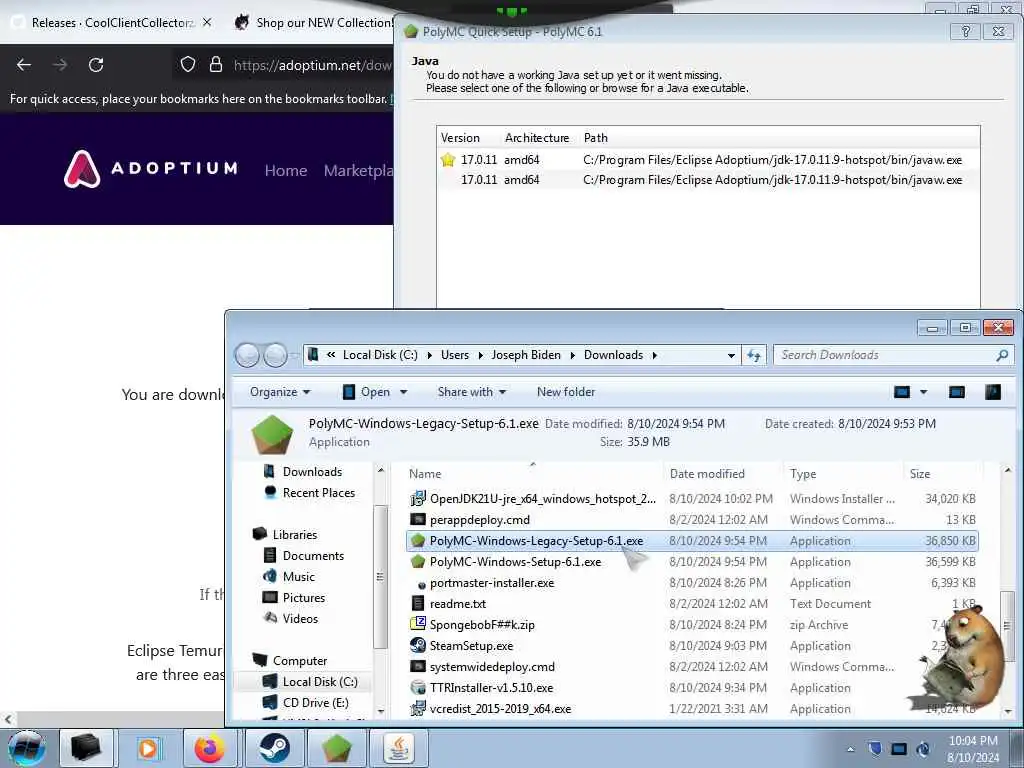The width and height of the screenshot is (1024, 768).
Task: Select readme.txt file
Action: 692,603
